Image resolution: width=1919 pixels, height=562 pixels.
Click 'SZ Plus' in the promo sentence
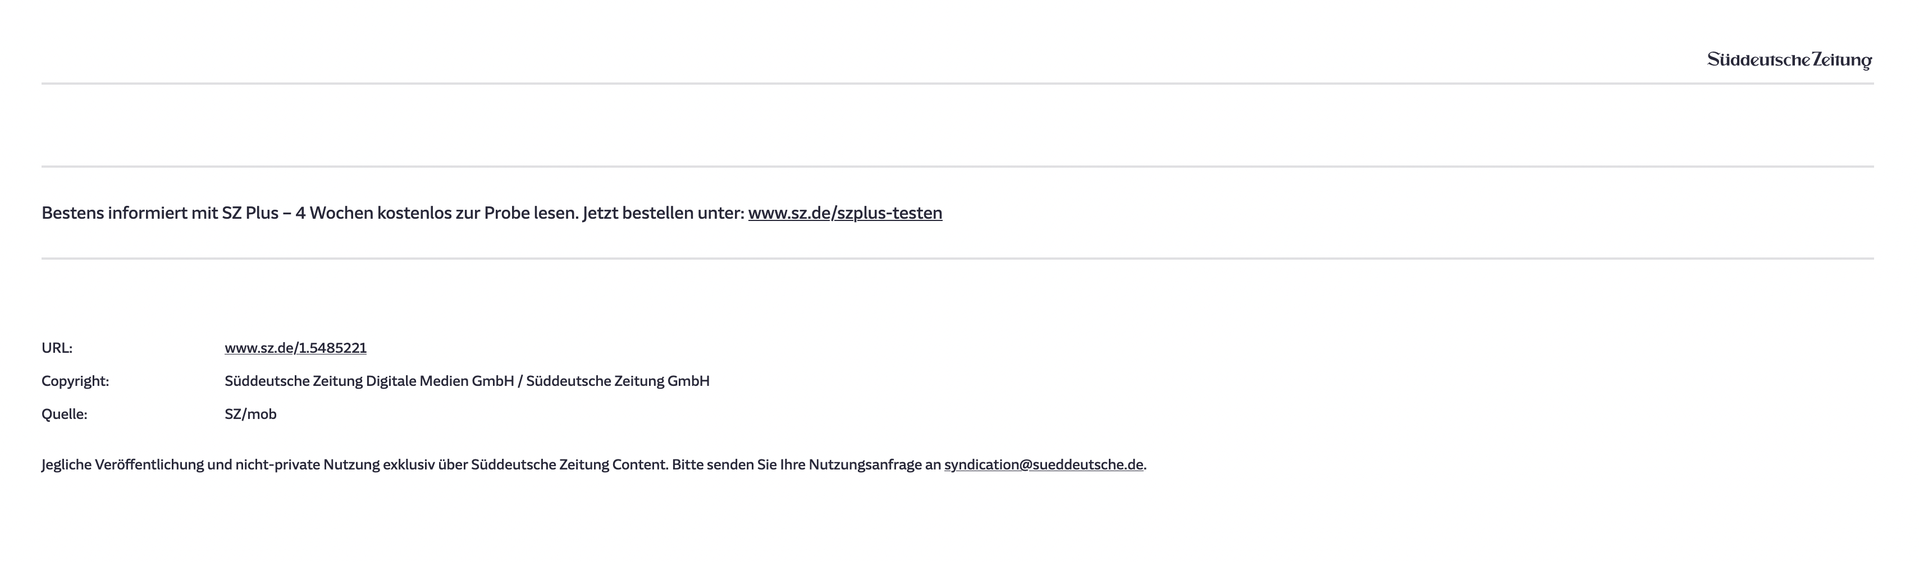250,213
